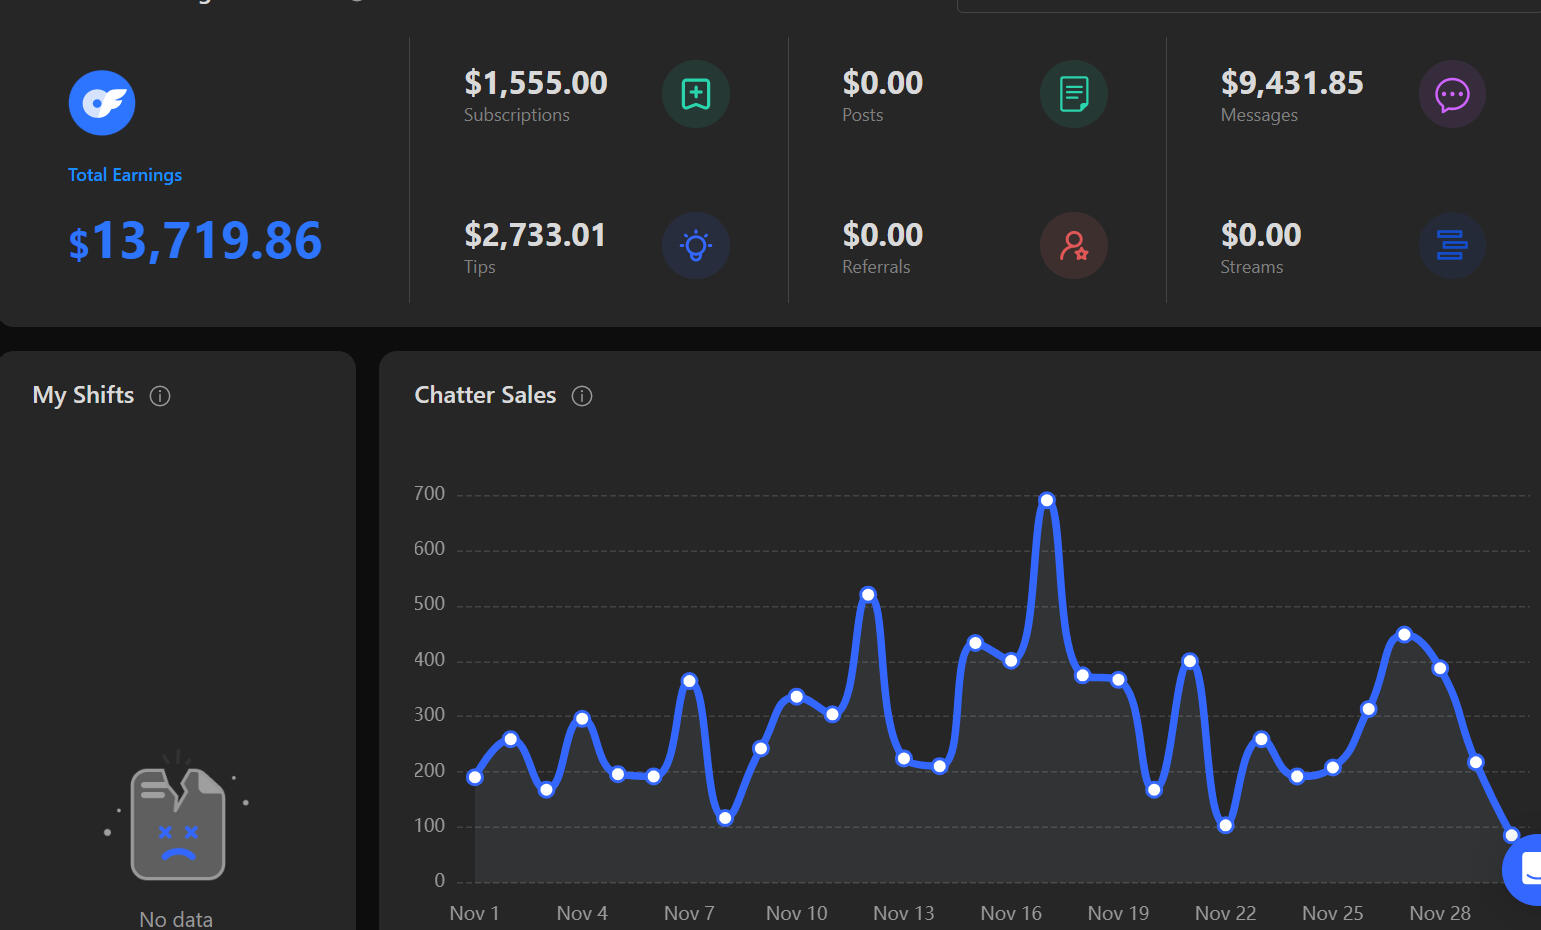Click the 700 y-axis label
The width and height of the screenshot is (1541, 930).
[429, 493]
